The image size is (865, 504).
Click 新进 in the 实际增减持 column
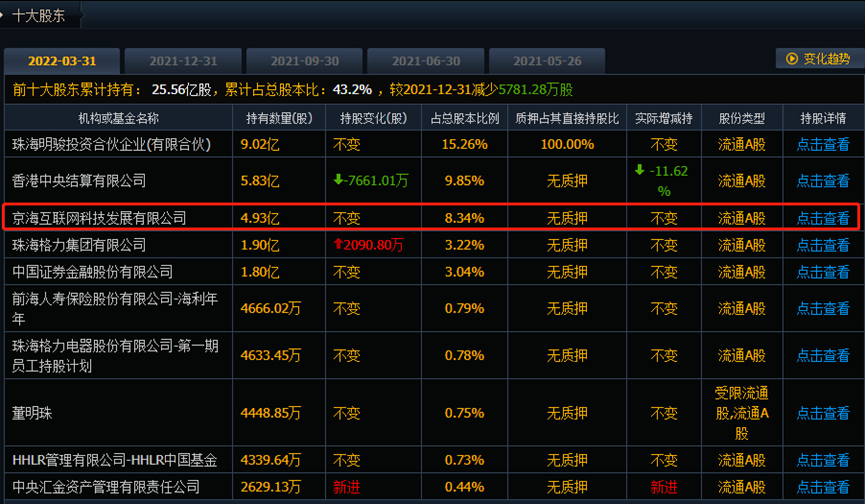point(664,487)
